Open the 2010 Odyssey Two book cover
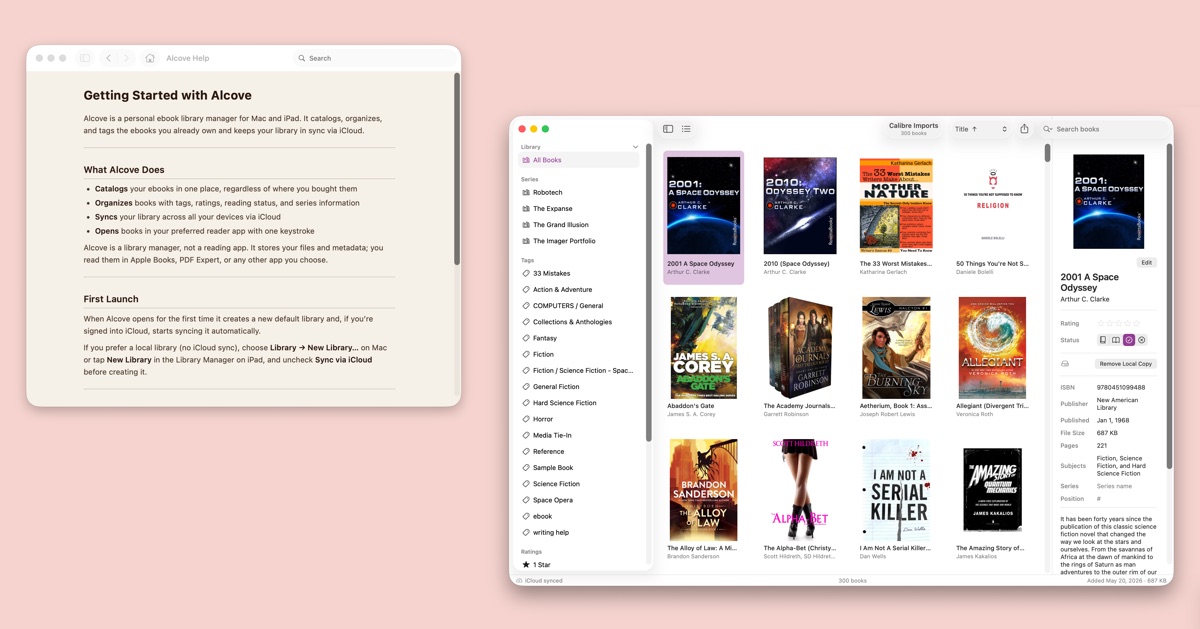This screenshot has height=629, width=1200. point(800,205)
